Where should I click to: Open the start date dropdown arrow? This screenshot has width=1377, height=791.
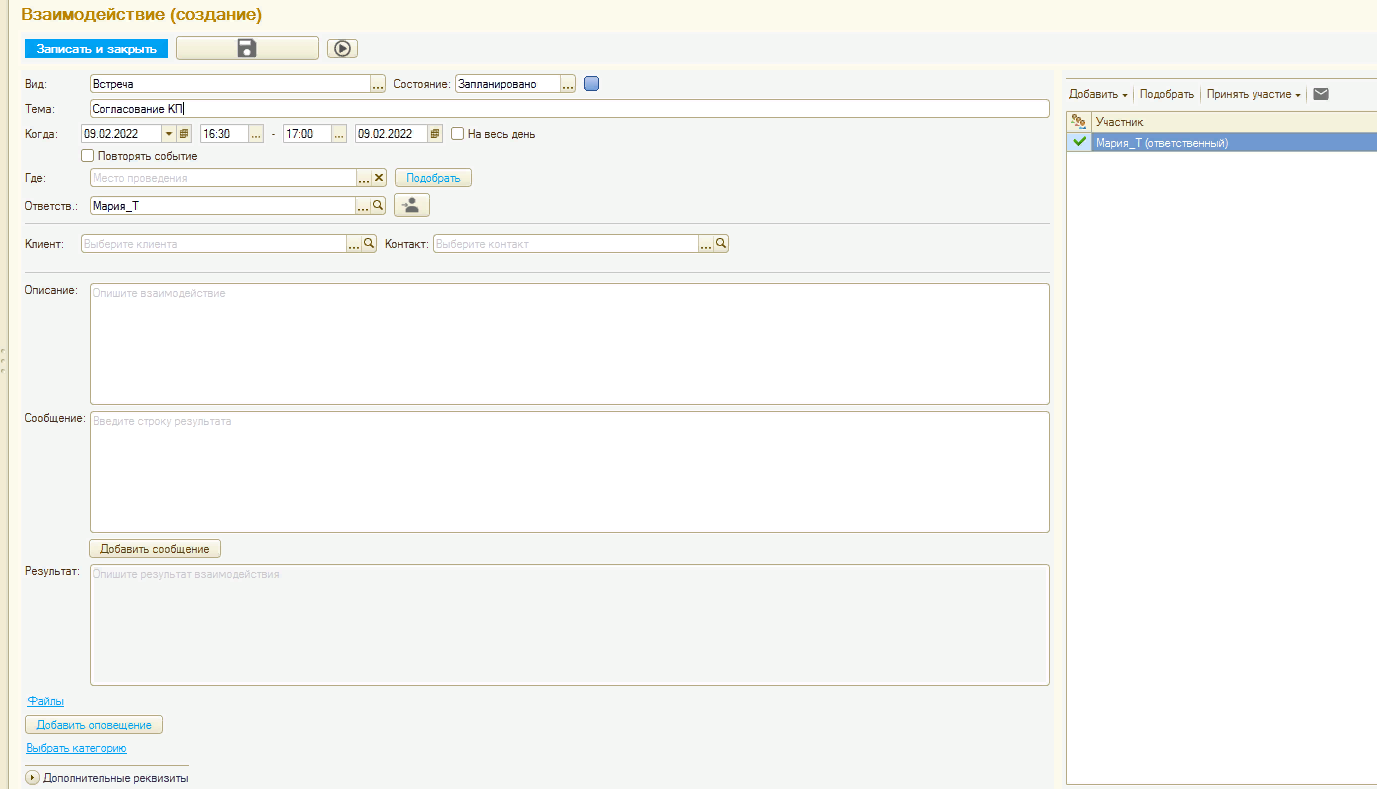point(168,134)
